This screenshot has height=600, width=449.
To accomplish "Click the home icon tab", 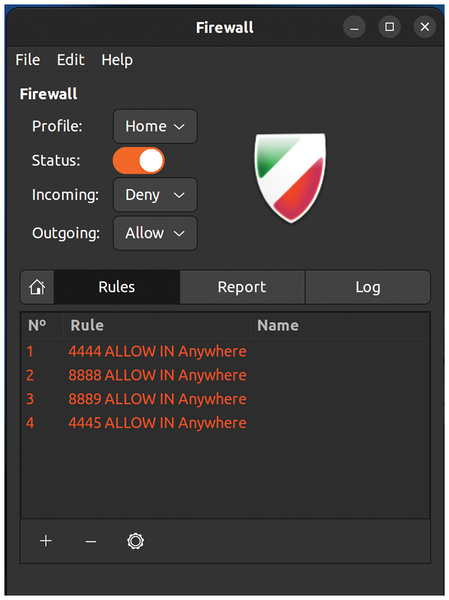I will (37, 287).
